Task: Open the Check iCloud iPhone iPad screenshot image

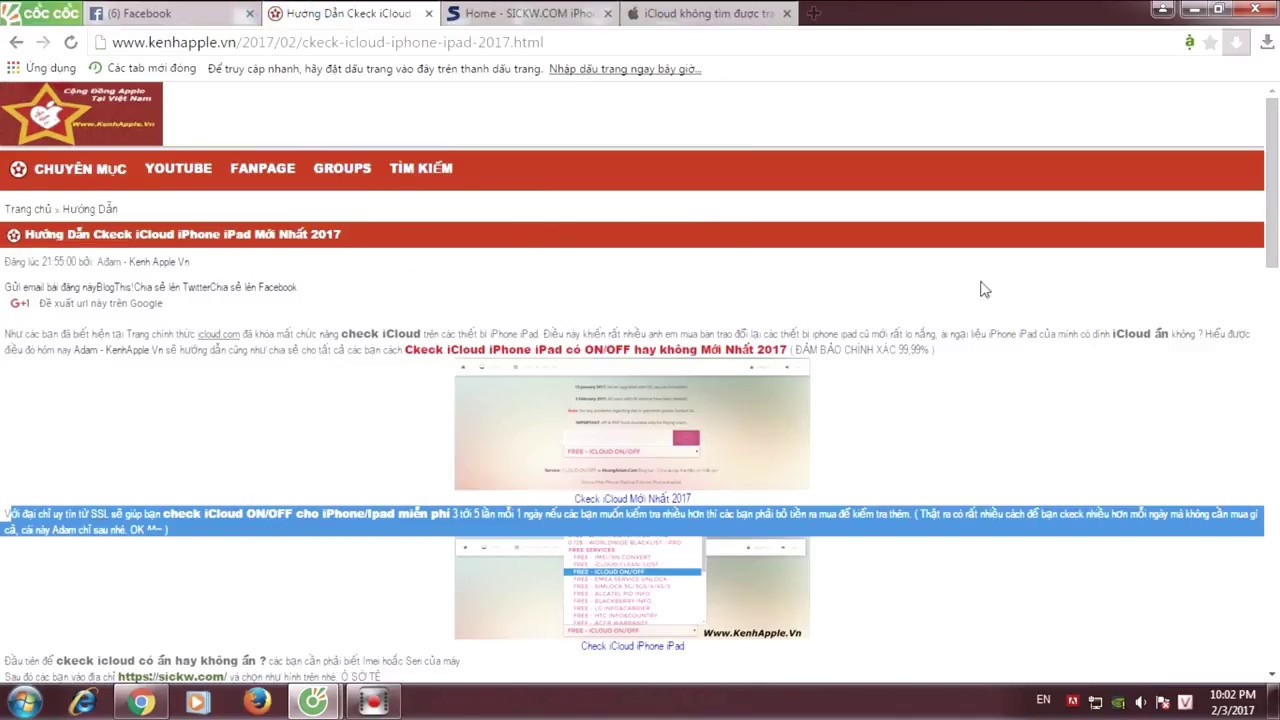Action: [632, 589]
